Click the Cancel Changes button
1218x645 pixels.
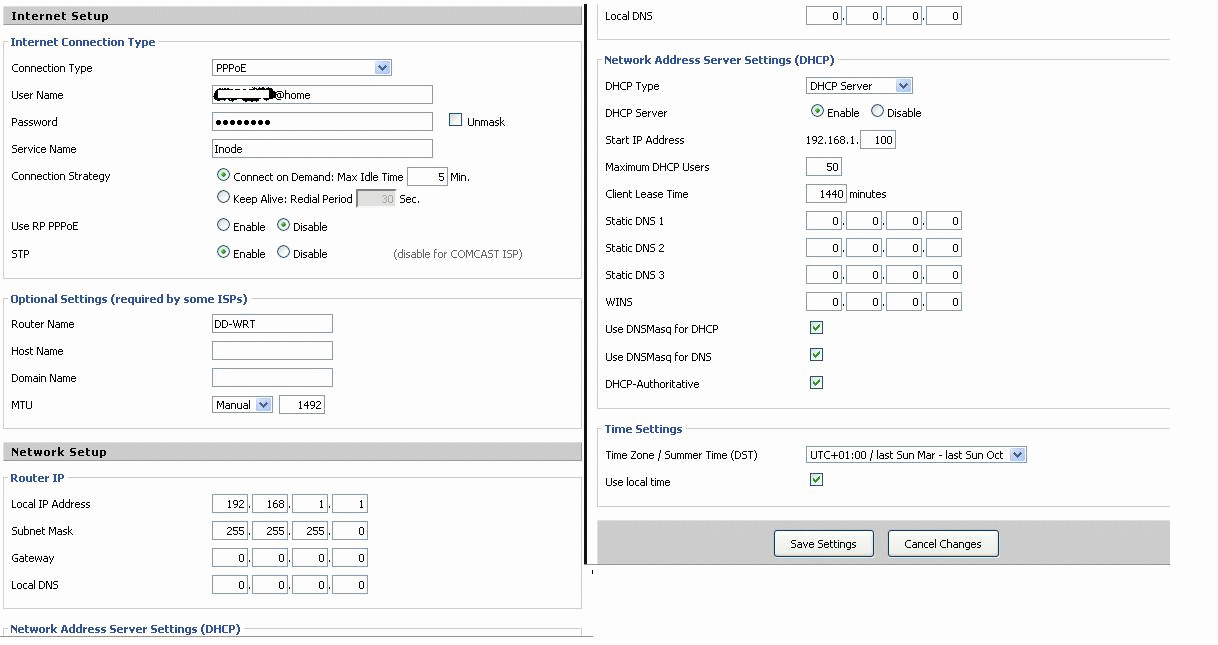click(943, 544)
